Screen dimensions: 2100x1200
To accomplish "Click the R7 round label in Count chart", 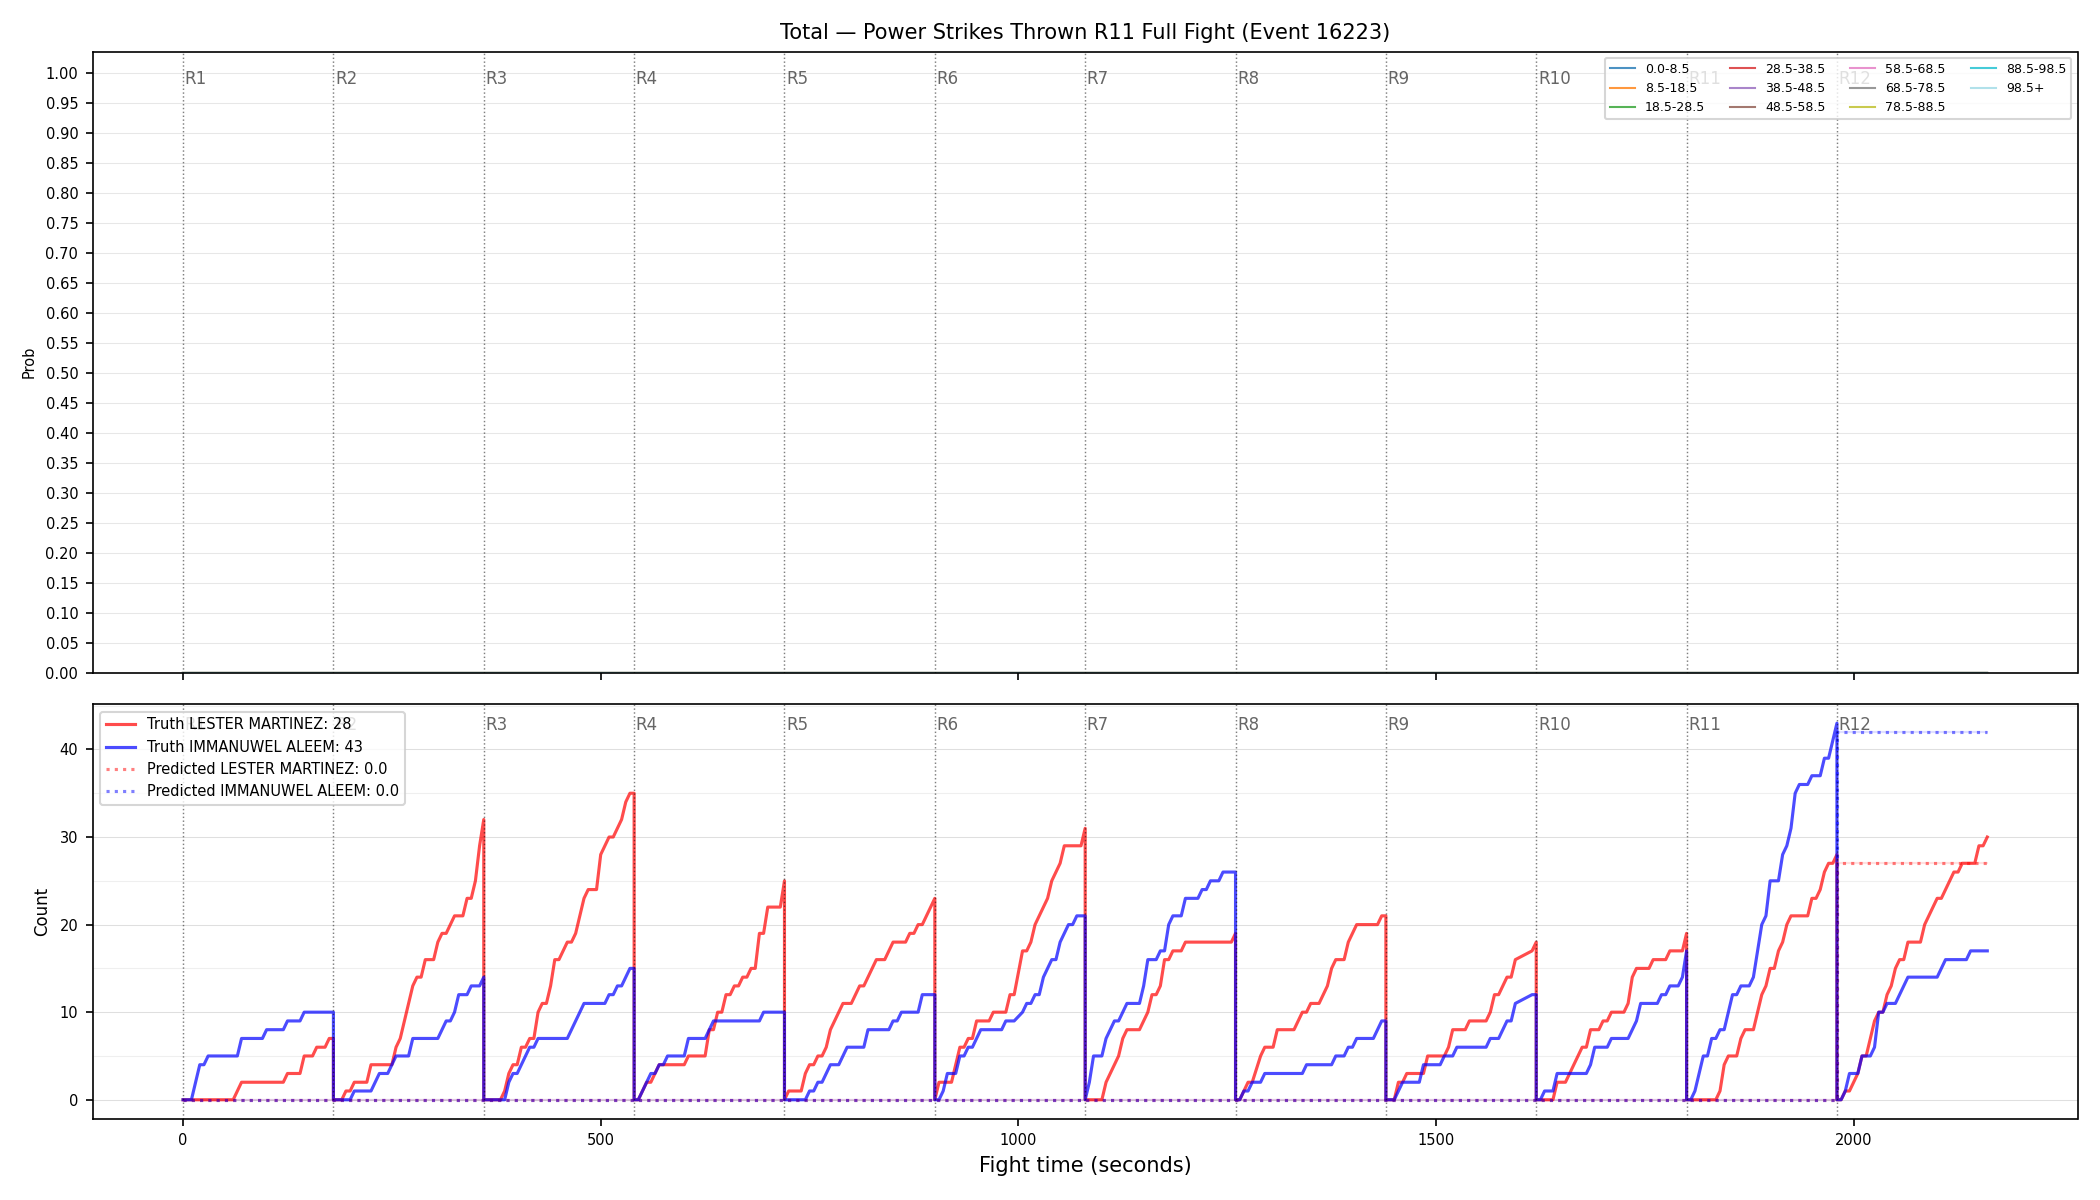I will pyautogui.click(x=1097, y=724).
